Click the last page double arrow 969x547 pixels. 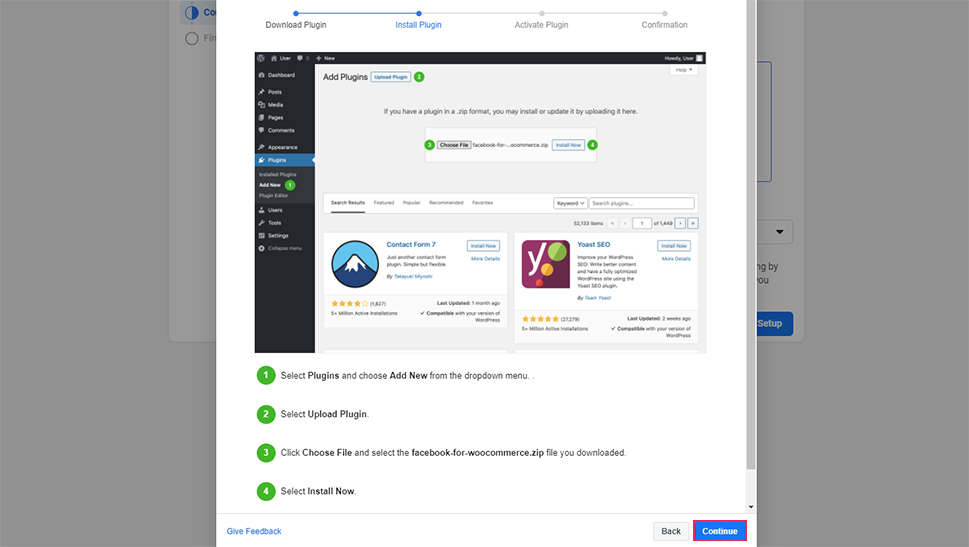[x=693, y=223]
